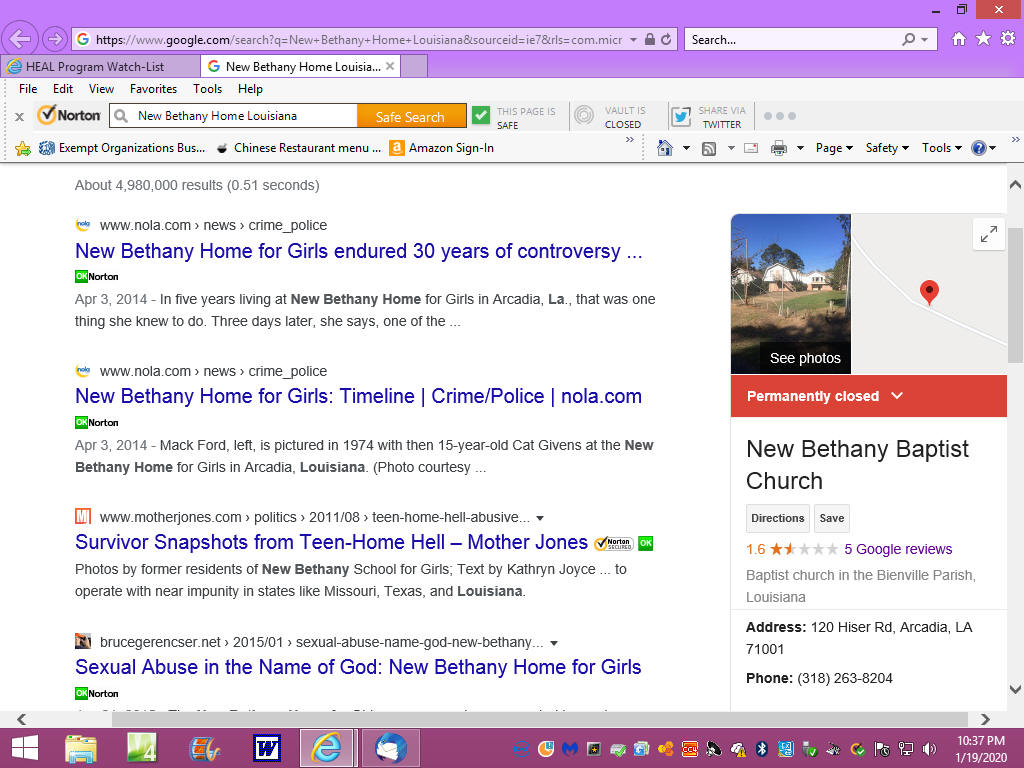Launch Microsoft Word from the taskbar
This screenshot has width=1024, height=768.
pyautogui.click(x=266, y=748)
